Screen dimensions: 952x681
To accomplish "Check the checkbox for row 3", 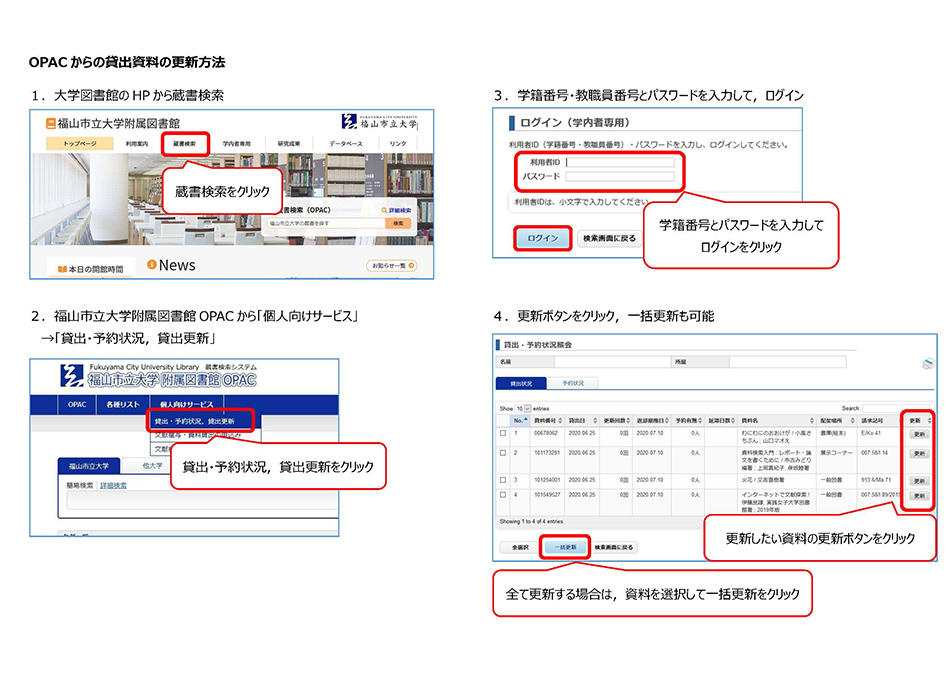I will tap(503, 480).
